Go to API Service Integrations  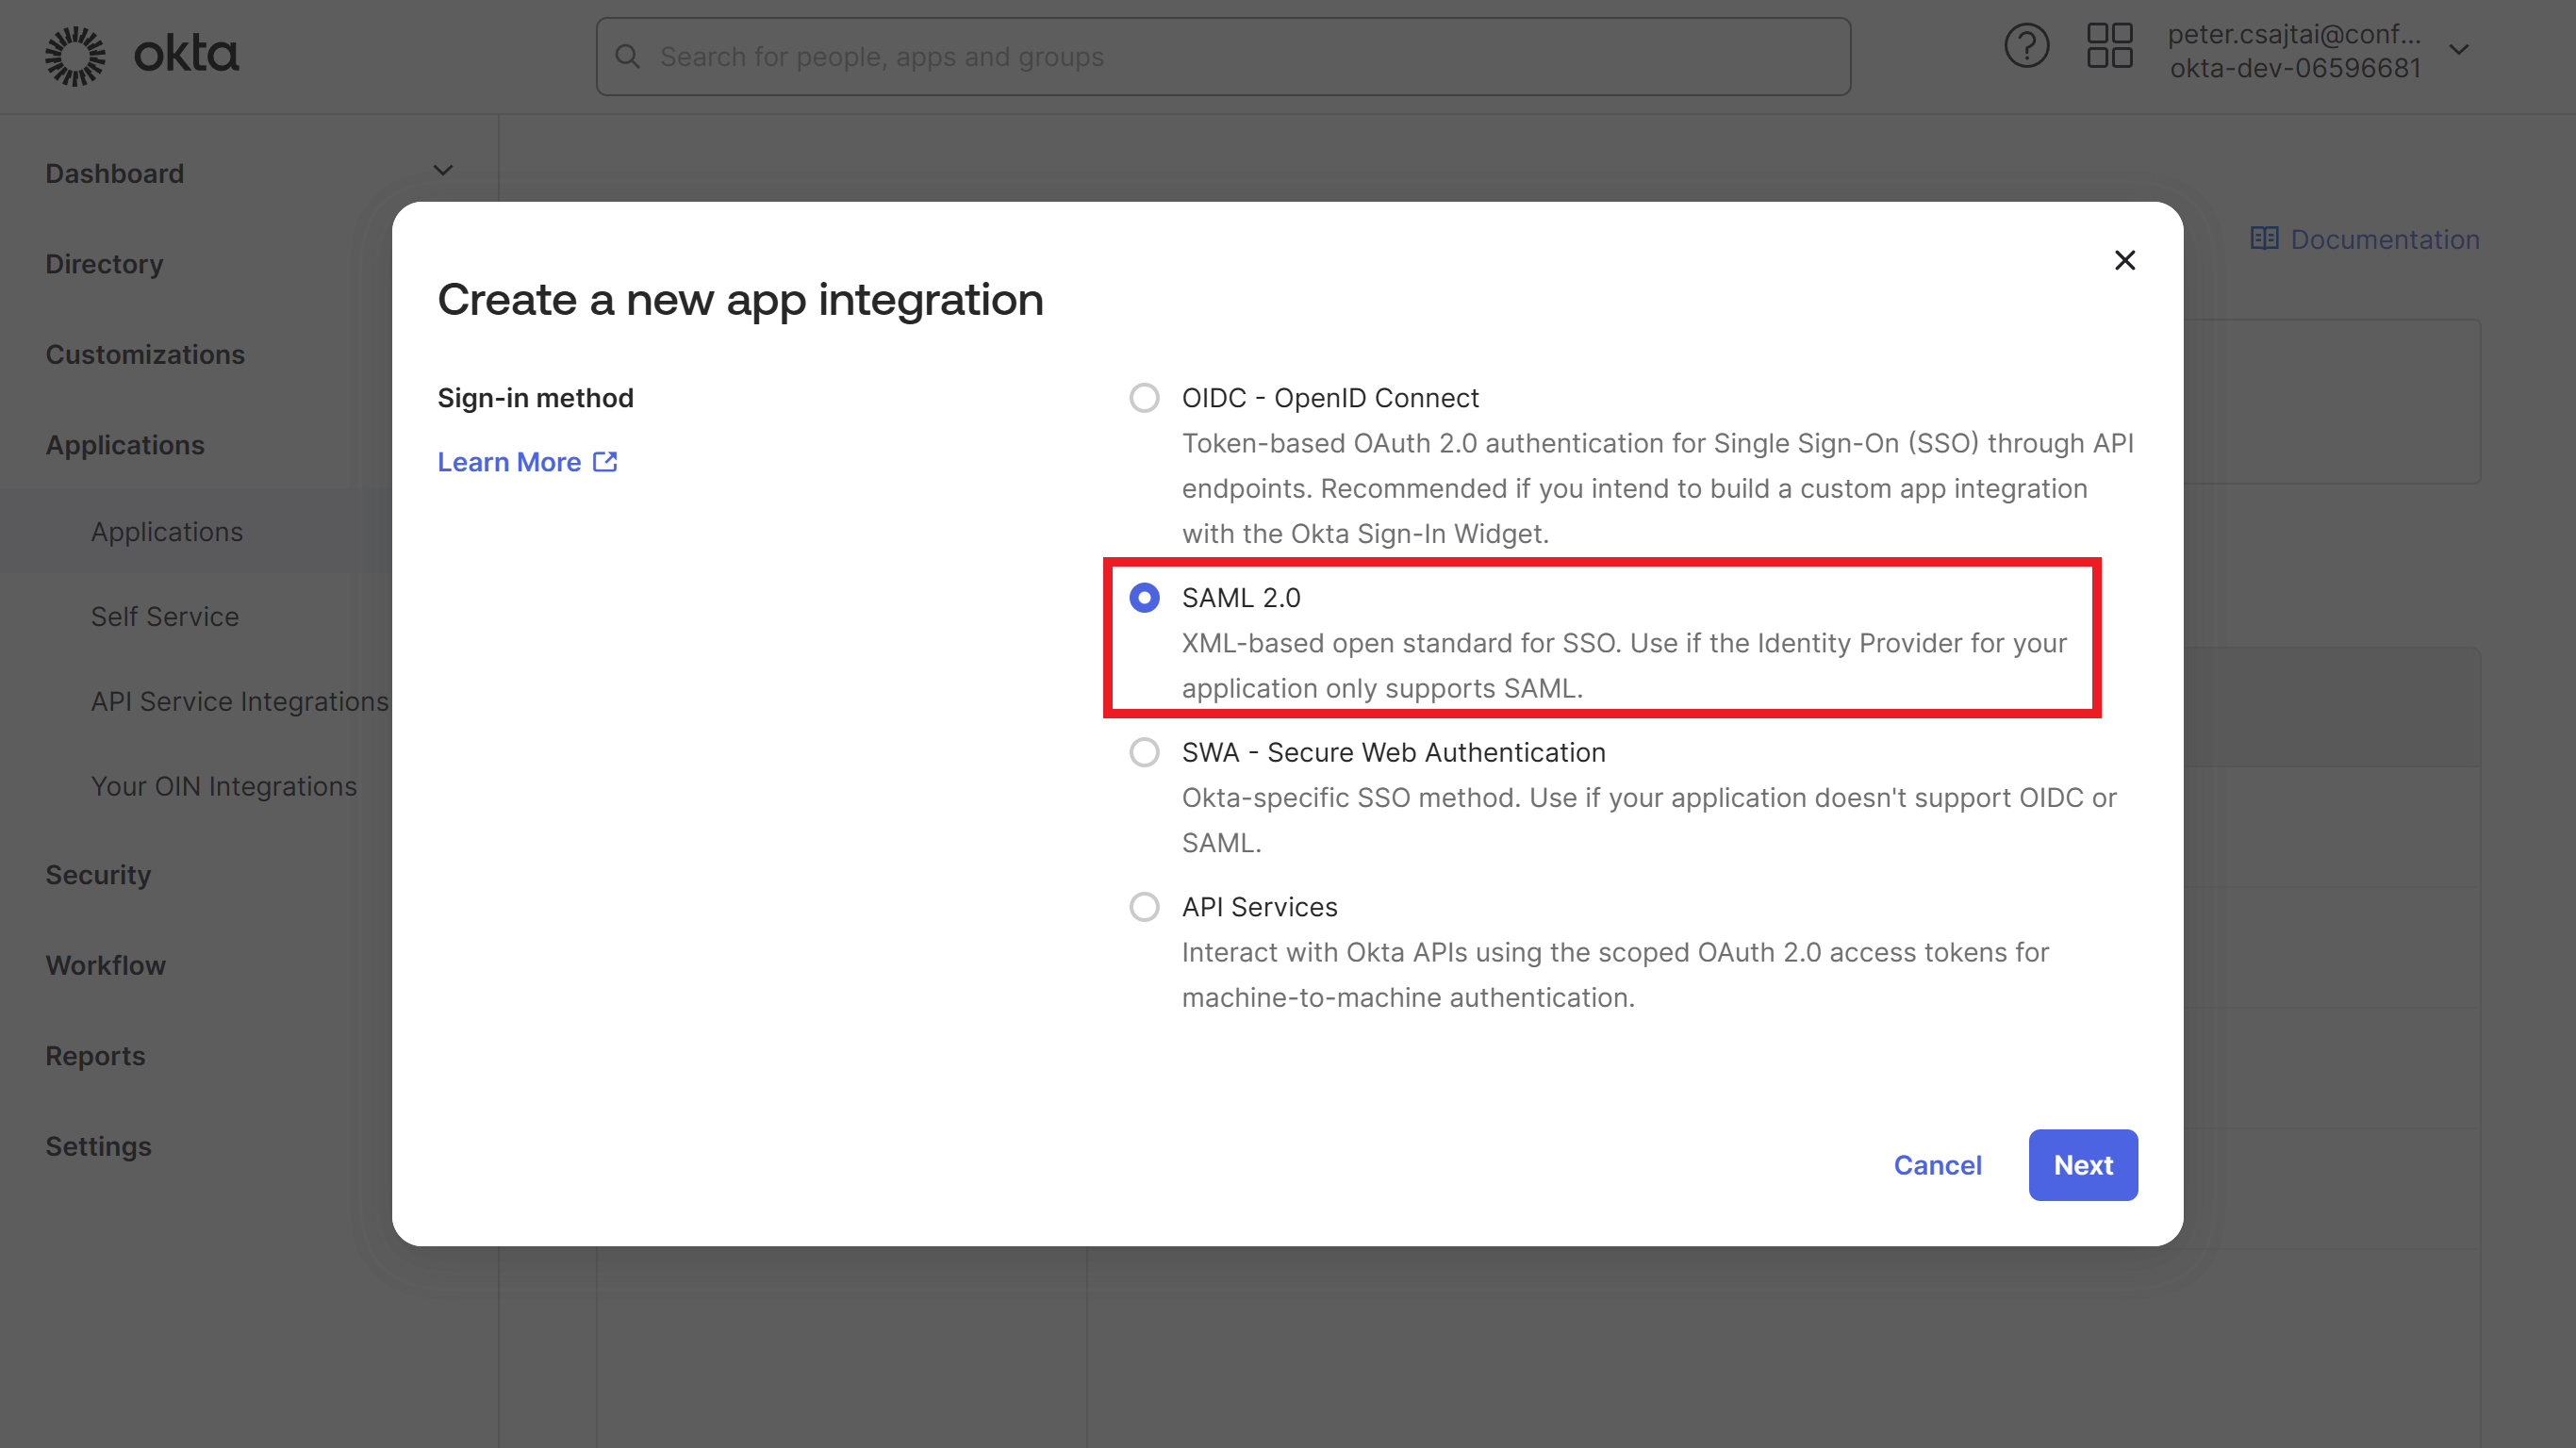[239, 702]
